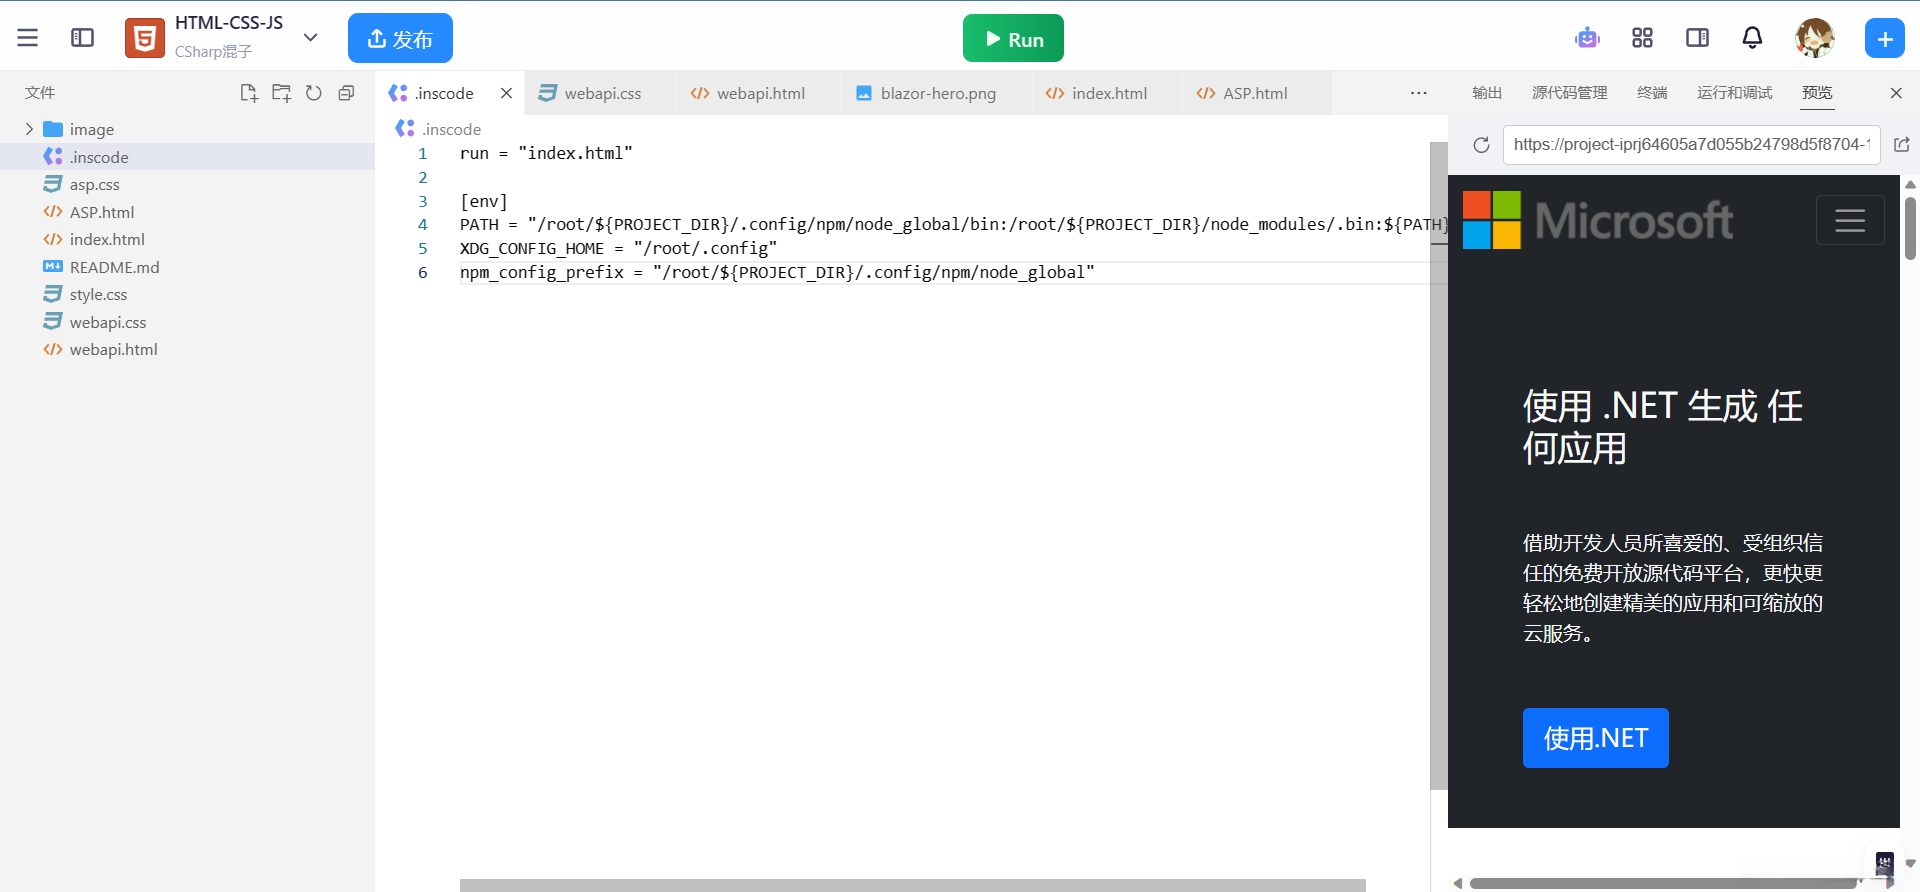The image size is (1920, 892).
Task: Close the right preview panel
Action: coord(1895,93)
